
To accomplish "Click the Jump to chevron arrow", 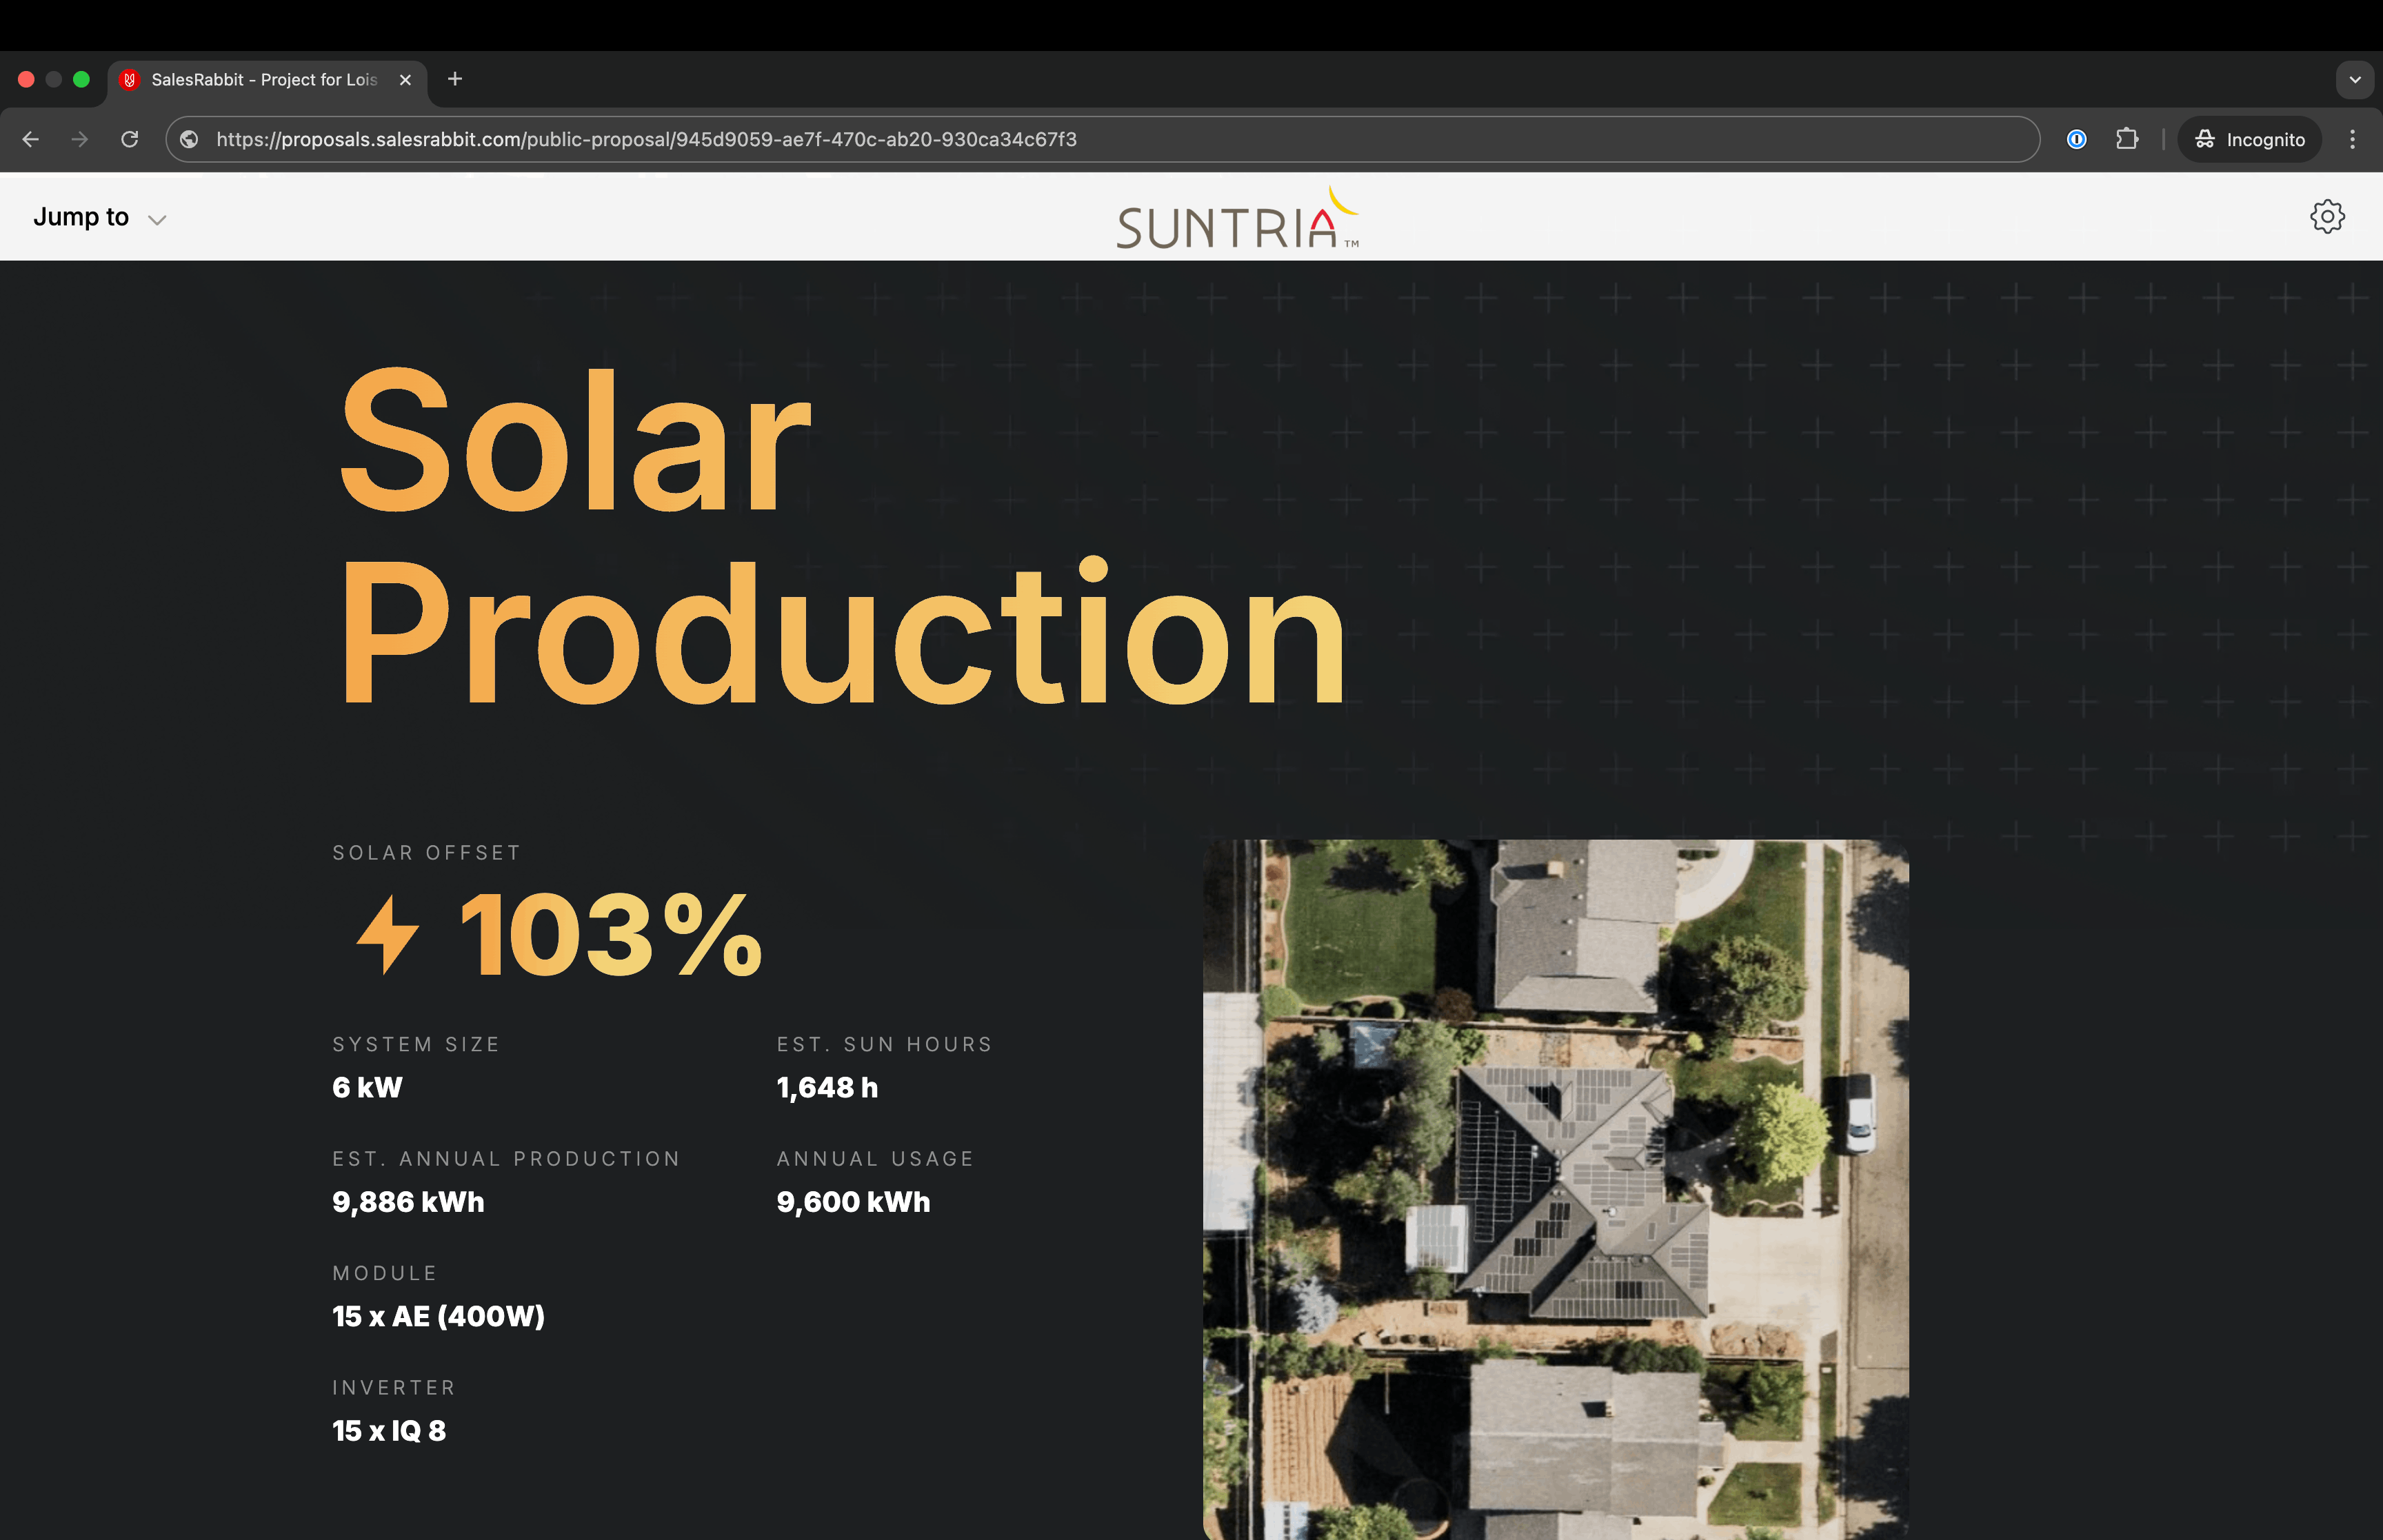I will tap(157, 219).
